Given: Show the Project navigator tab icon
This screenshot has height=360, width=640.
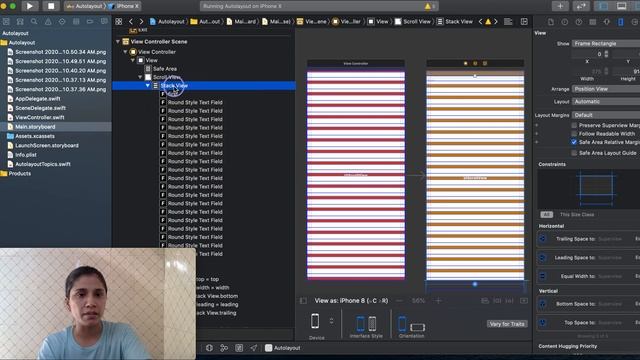Looking at the screenshot, I should click(6, 22).
